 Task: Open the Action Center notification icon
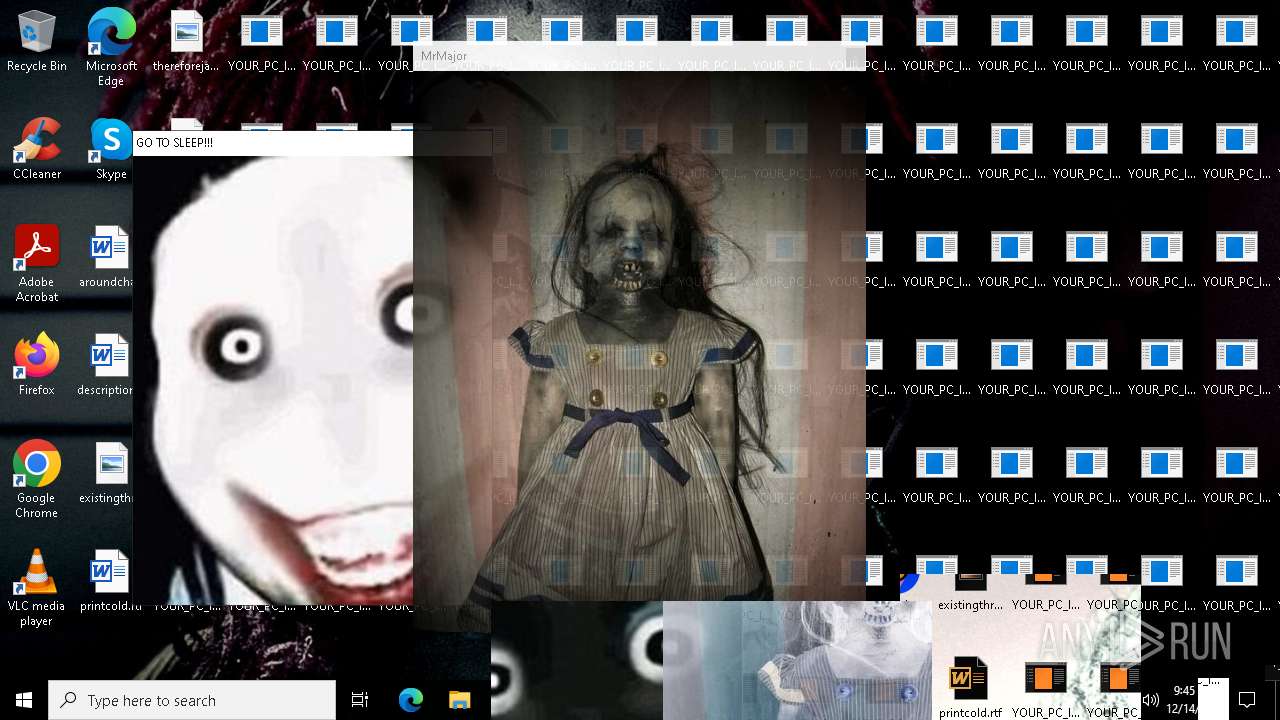[x=1247, y=700]
